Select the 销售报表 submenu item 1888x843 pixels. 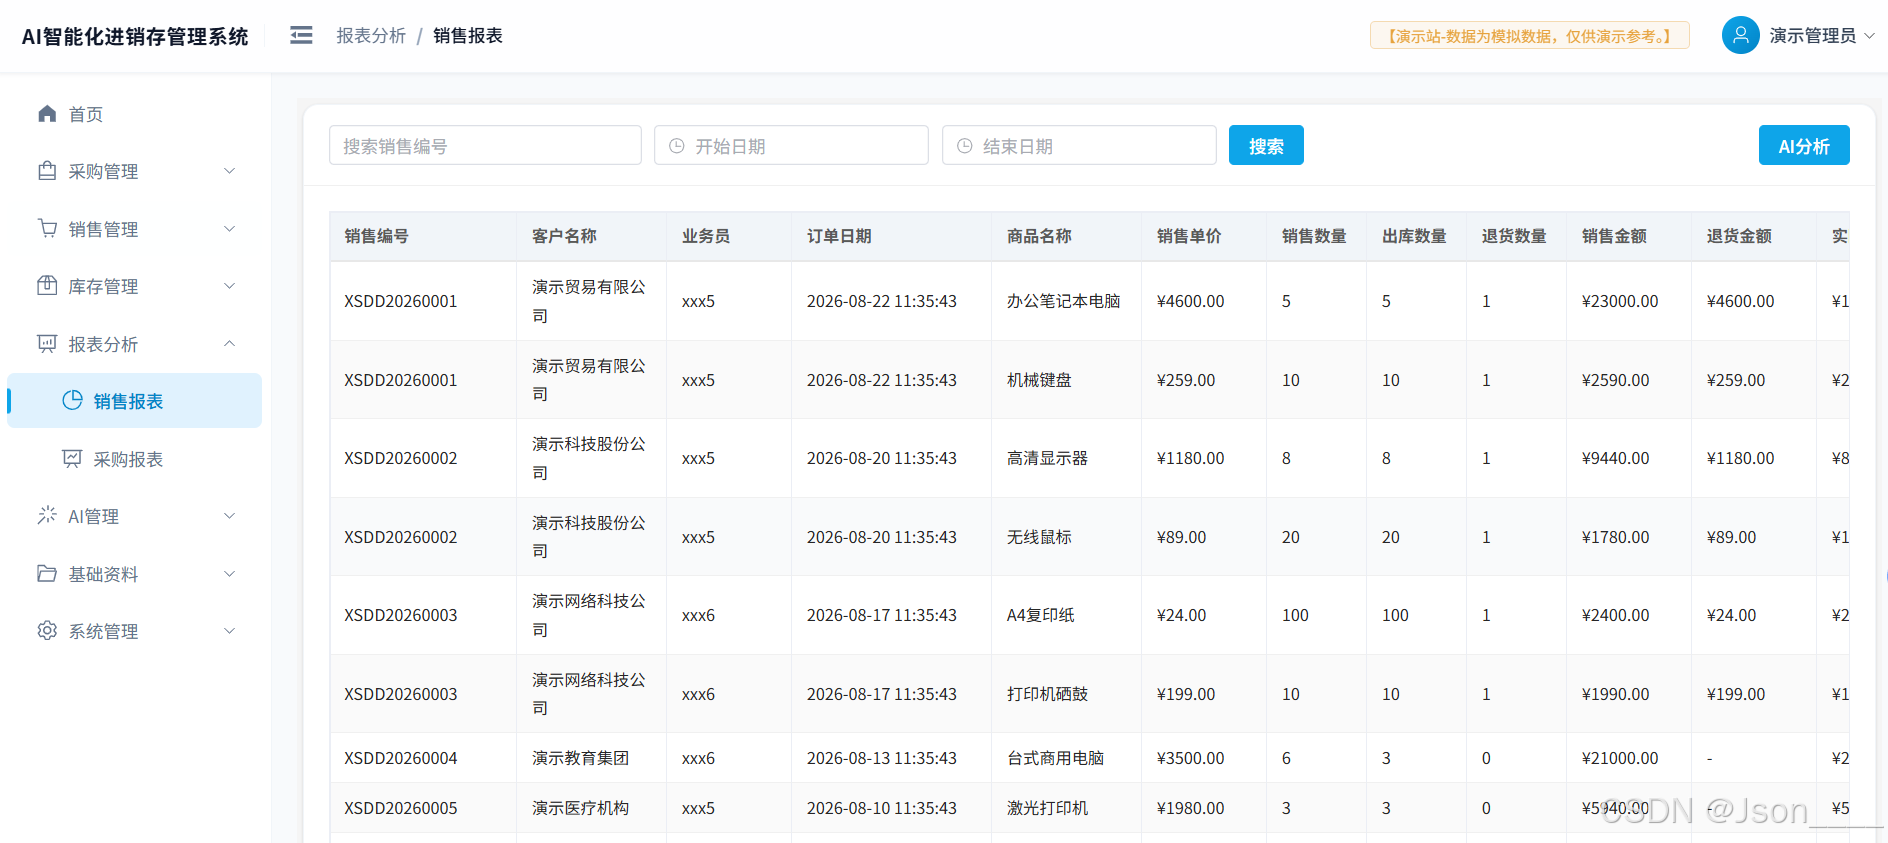[x=134, y=401]
